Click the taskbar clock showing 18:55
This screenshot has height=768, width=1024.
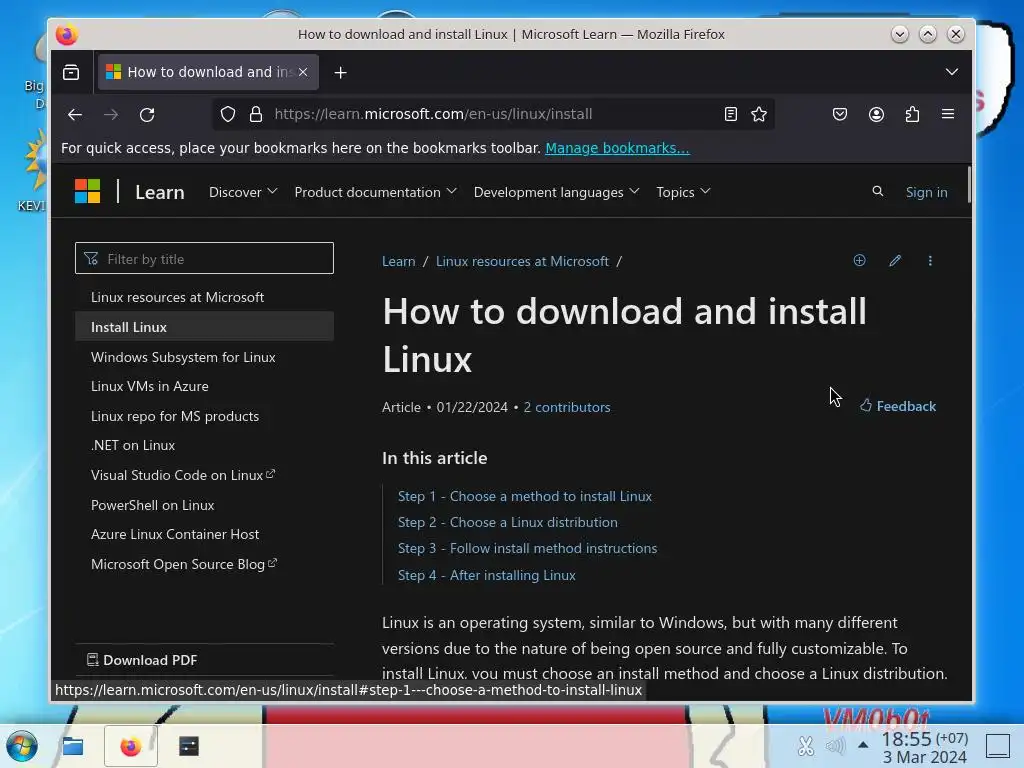924,747
